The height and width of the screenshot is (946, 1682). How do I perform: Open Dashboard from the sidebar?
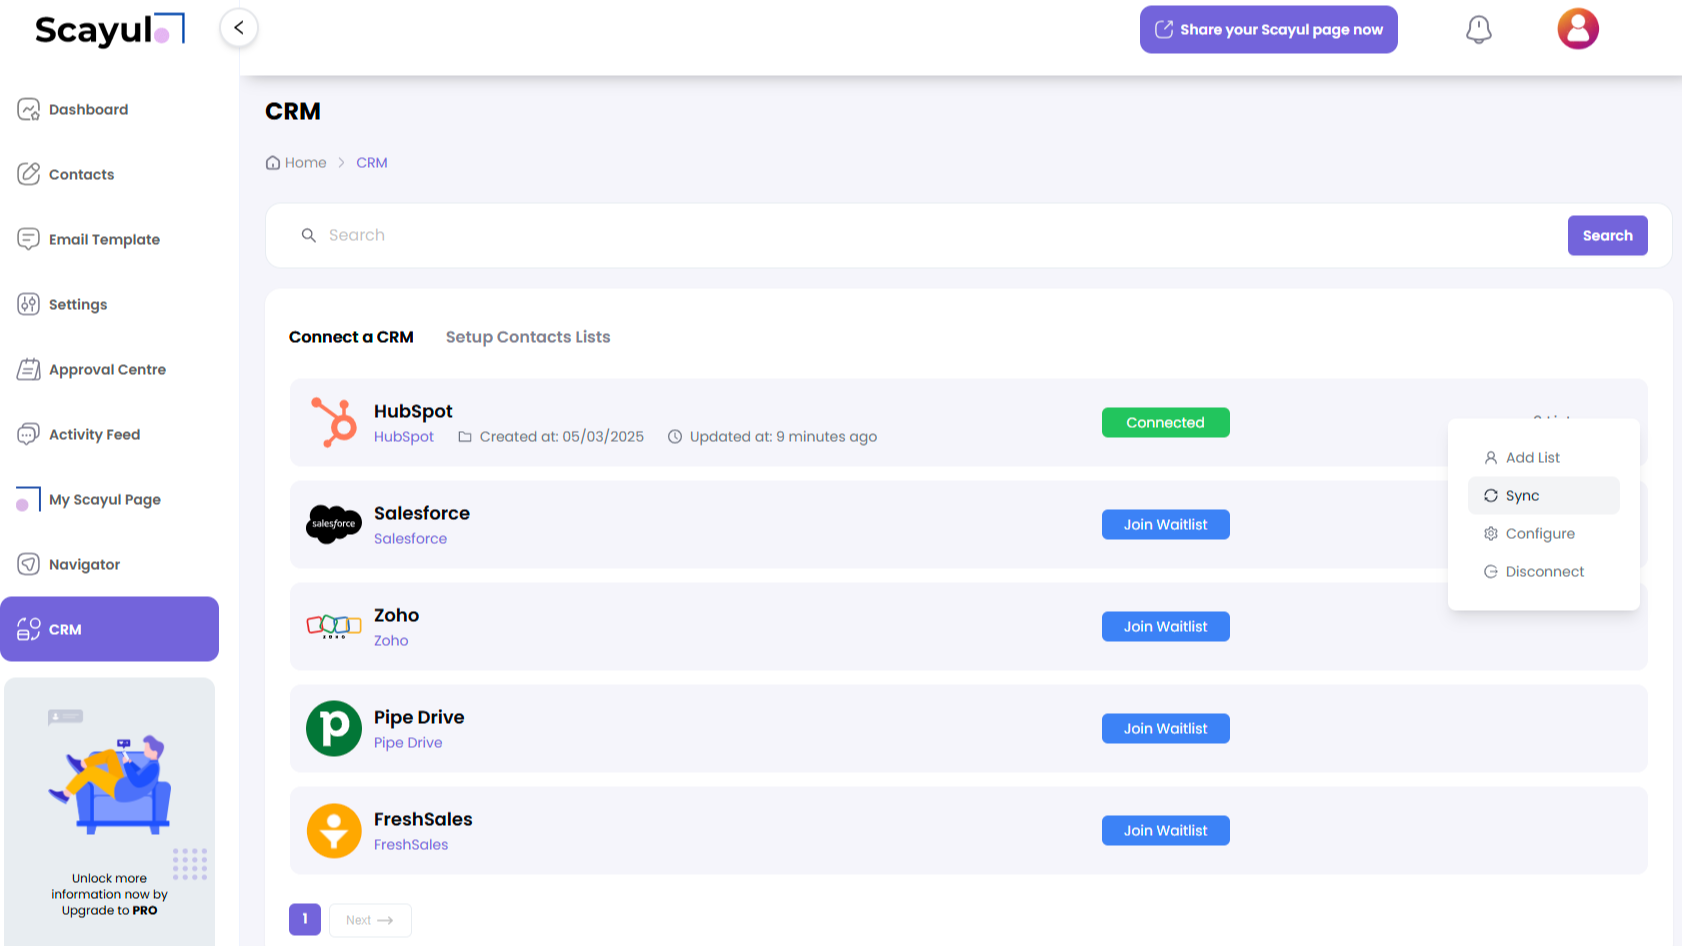[x=88, y=110]
